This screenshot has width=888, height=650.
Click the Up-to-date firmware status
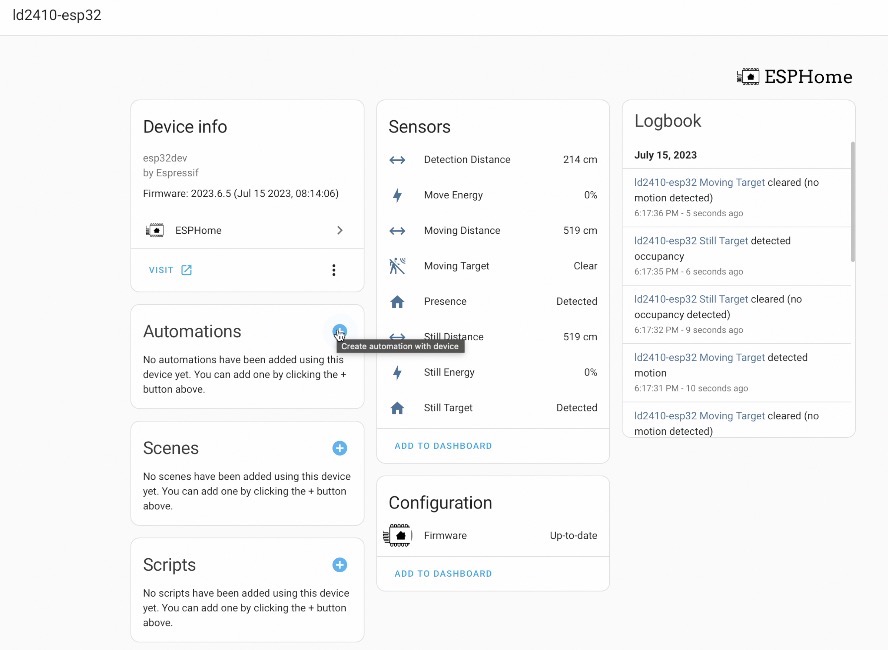573,536
